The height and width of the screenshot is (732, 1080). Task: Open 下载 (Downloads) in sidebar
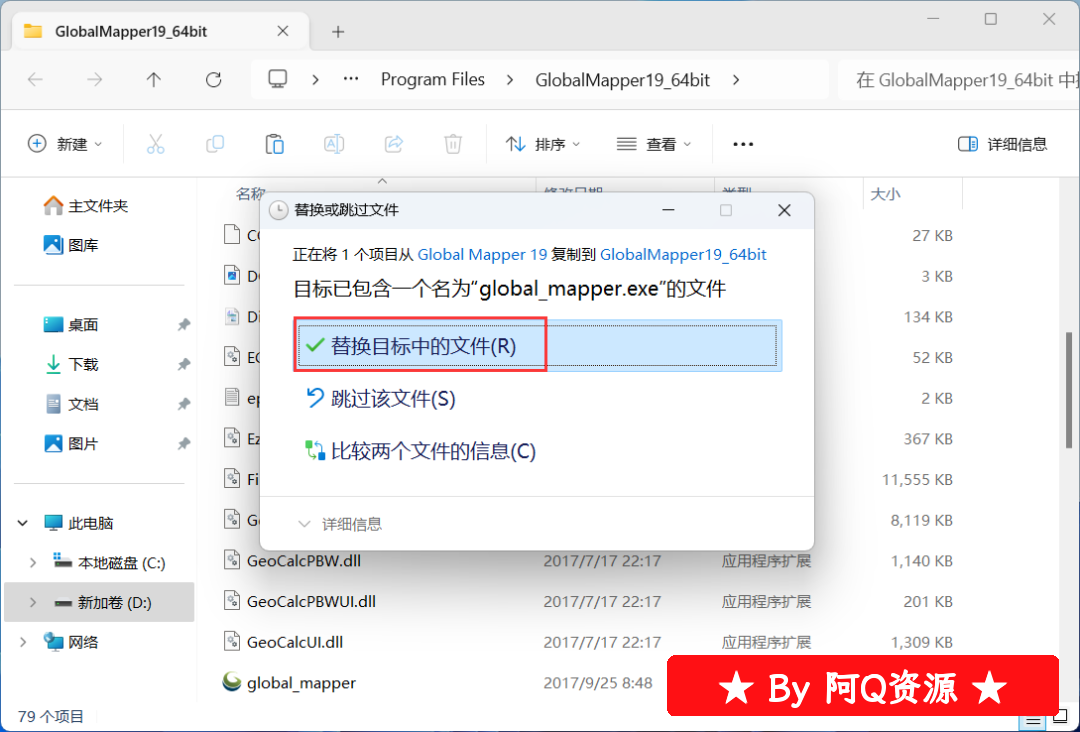(x=71, y=364)
